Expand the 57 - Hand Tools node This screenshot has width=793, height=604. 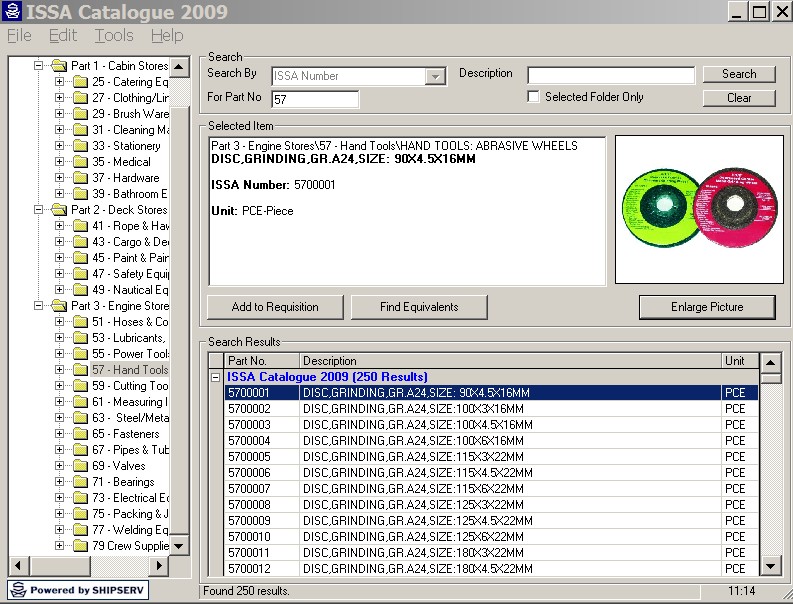pos(59,370)
